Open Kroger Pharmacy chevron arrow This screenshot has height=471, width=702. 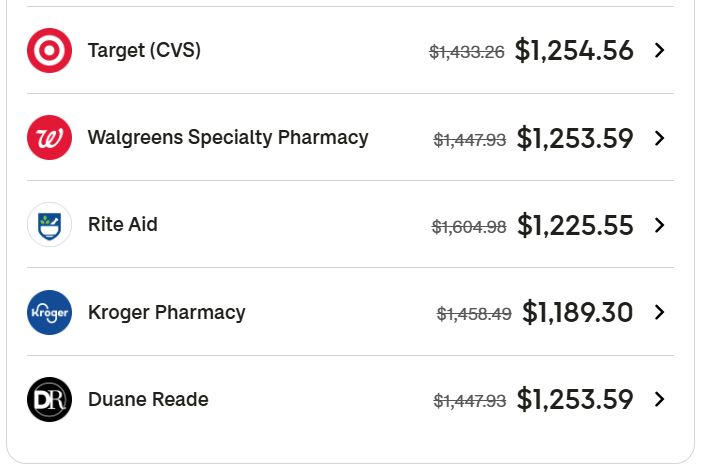(x=659, y=312)
